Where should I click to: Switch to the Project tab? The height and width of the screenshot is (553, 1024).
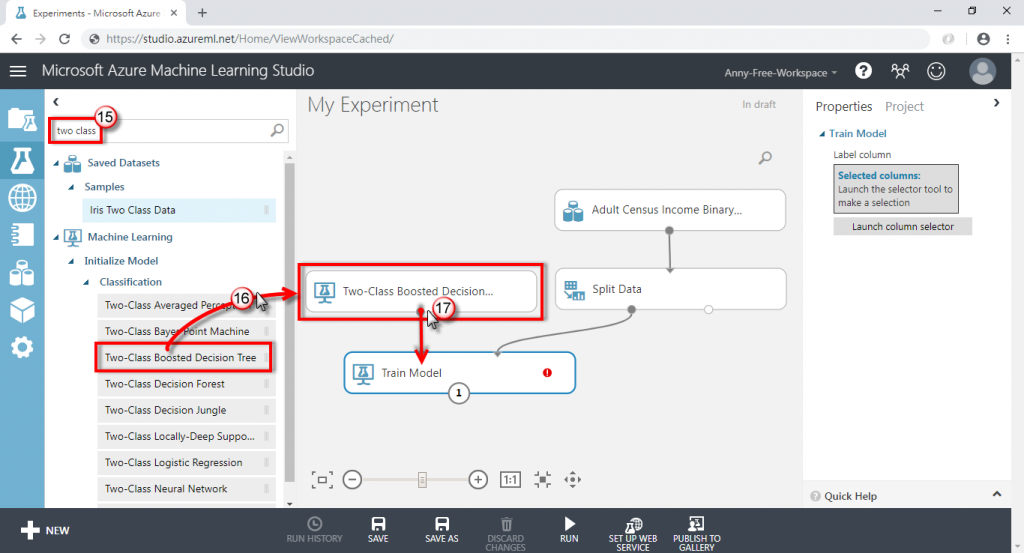tap(904, 106)
